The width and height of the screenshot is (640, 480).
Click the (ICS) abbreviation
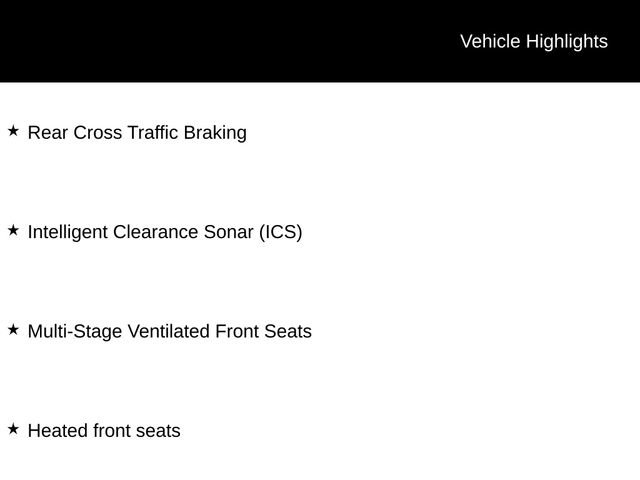tap(281, 232)
